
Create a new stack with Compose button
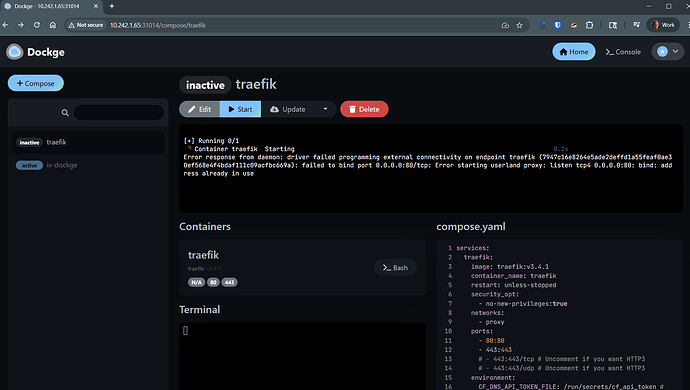(36, 83)
